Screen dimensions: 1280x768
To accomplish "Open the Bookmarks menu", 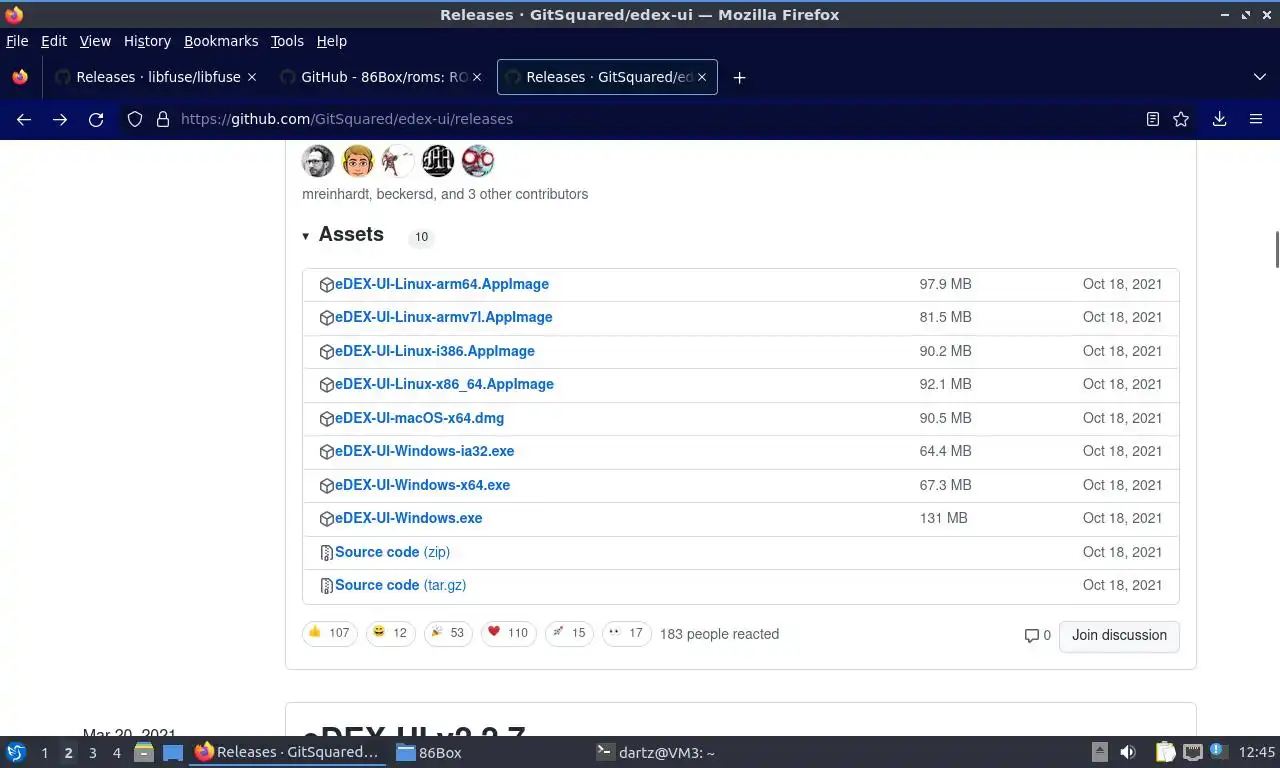I will pyautogui.click(x=221, y=41).
